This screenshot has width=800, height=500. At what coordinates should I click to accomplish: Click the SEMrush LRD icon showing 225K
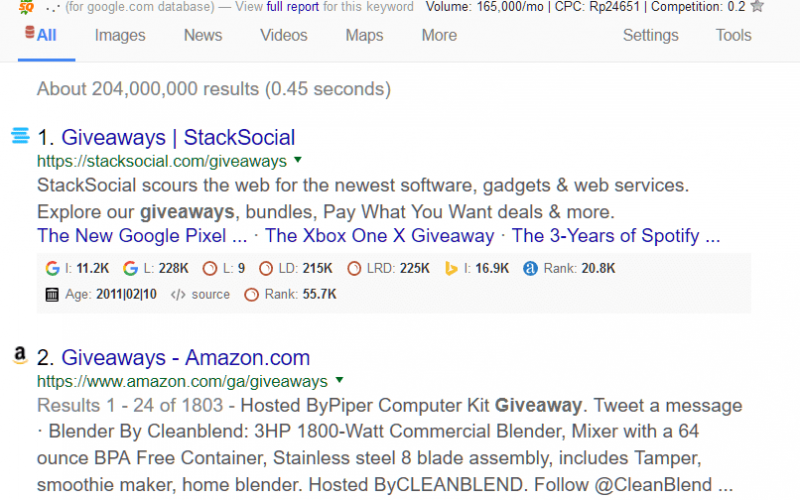coord(354,268)
